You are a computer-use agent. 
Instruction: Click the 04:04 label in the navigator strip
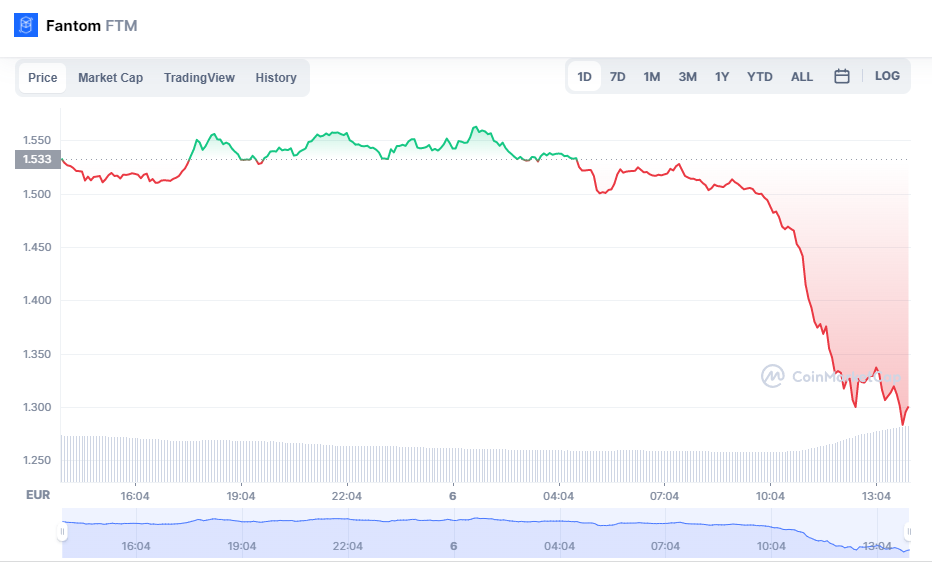[x=559, y=546]
